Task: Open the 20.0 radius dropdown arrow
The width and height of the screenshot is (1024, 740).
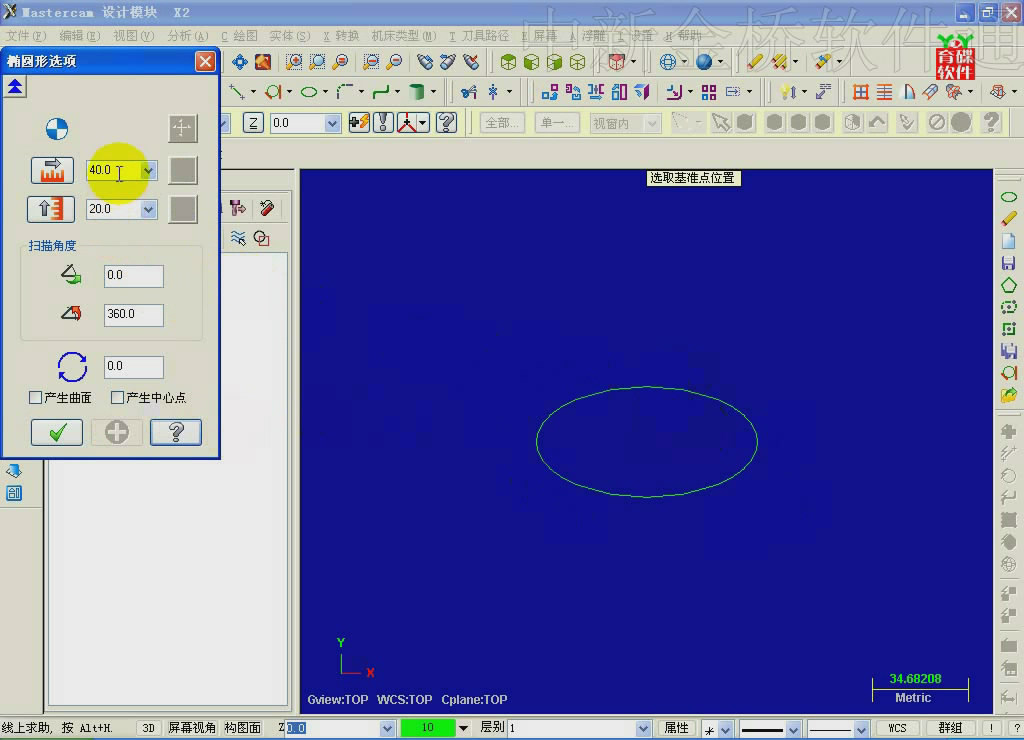Action: 149,210
